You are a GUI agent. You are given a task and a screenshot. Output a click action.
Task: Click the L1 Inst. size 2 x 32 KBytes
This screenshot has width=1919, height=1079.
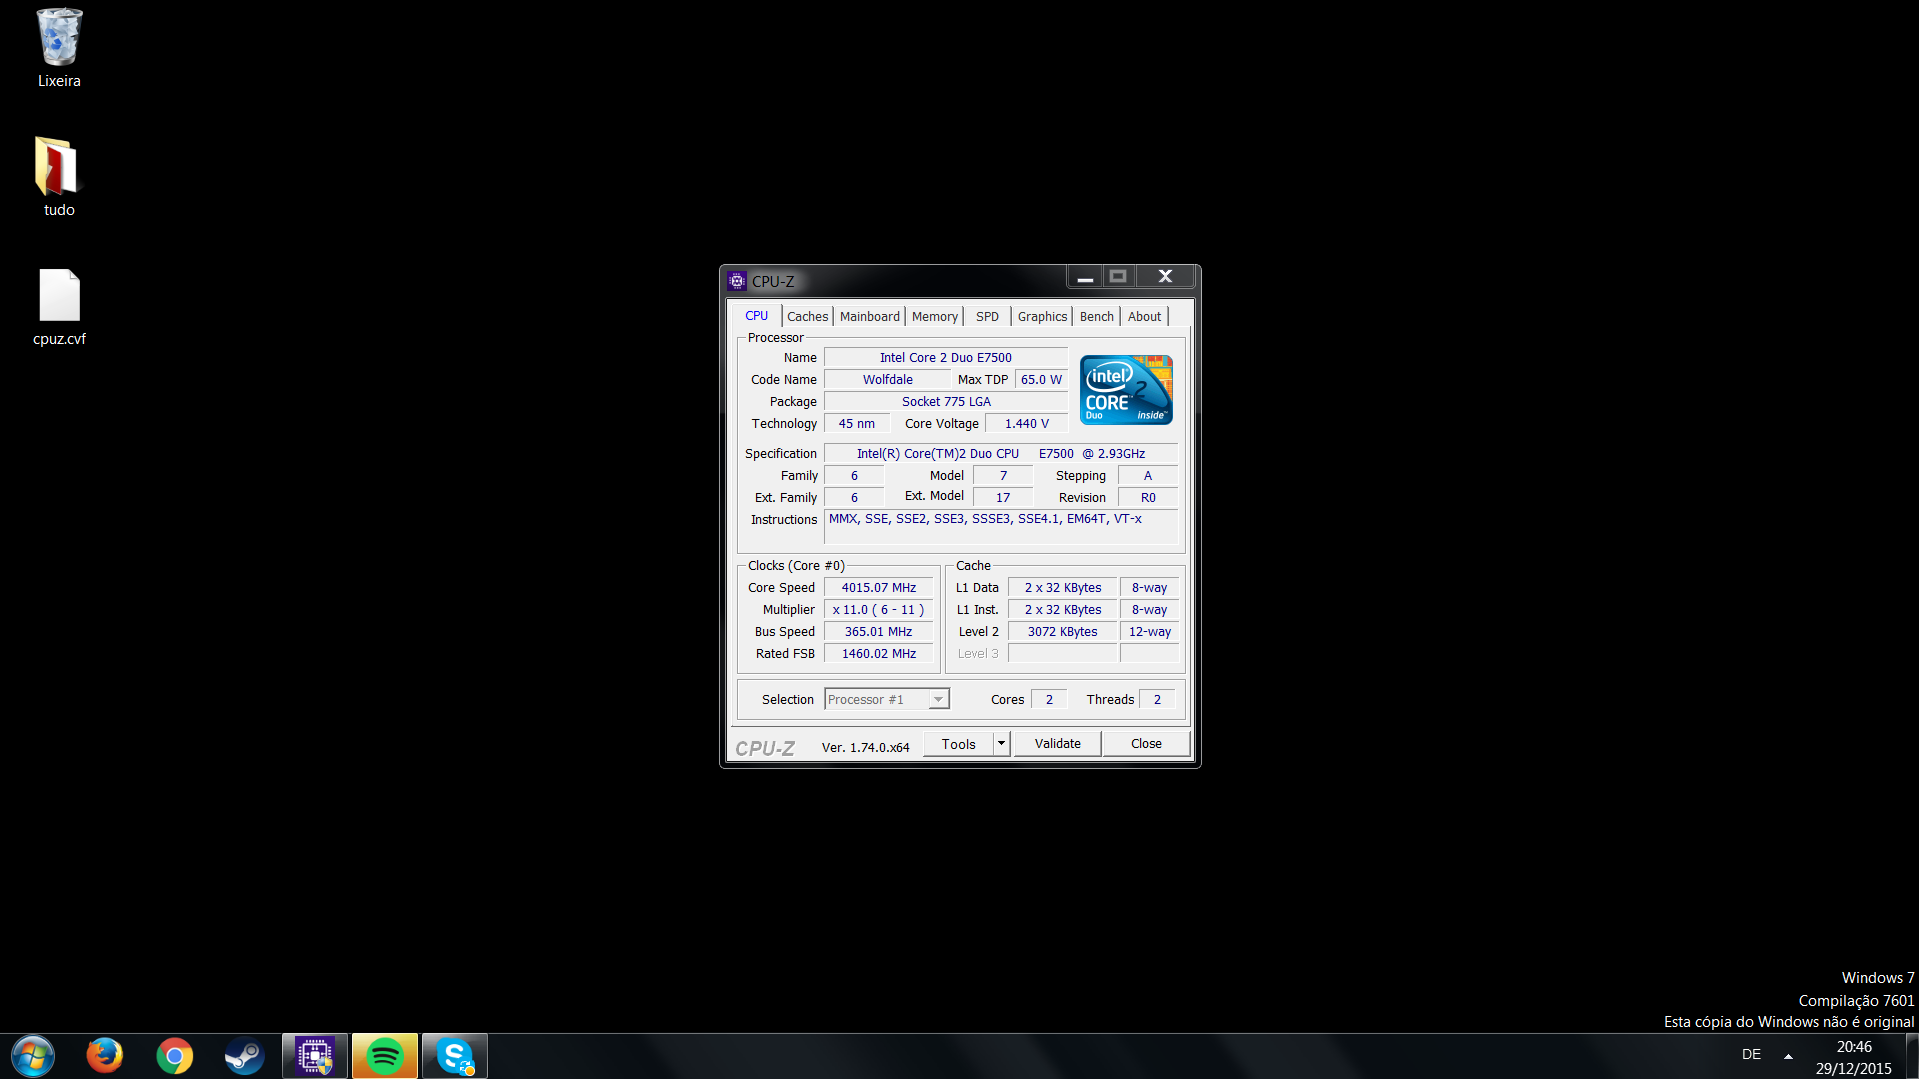(x=1062, y=610)
